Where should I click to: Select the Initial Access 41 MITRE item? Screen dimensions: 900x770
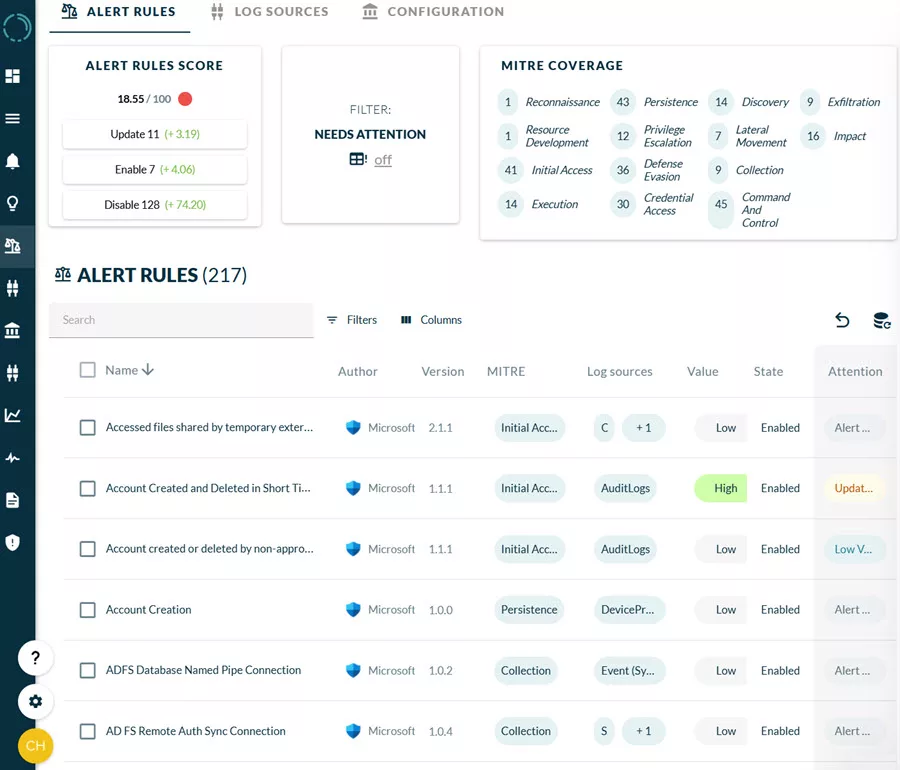[545, 170]
